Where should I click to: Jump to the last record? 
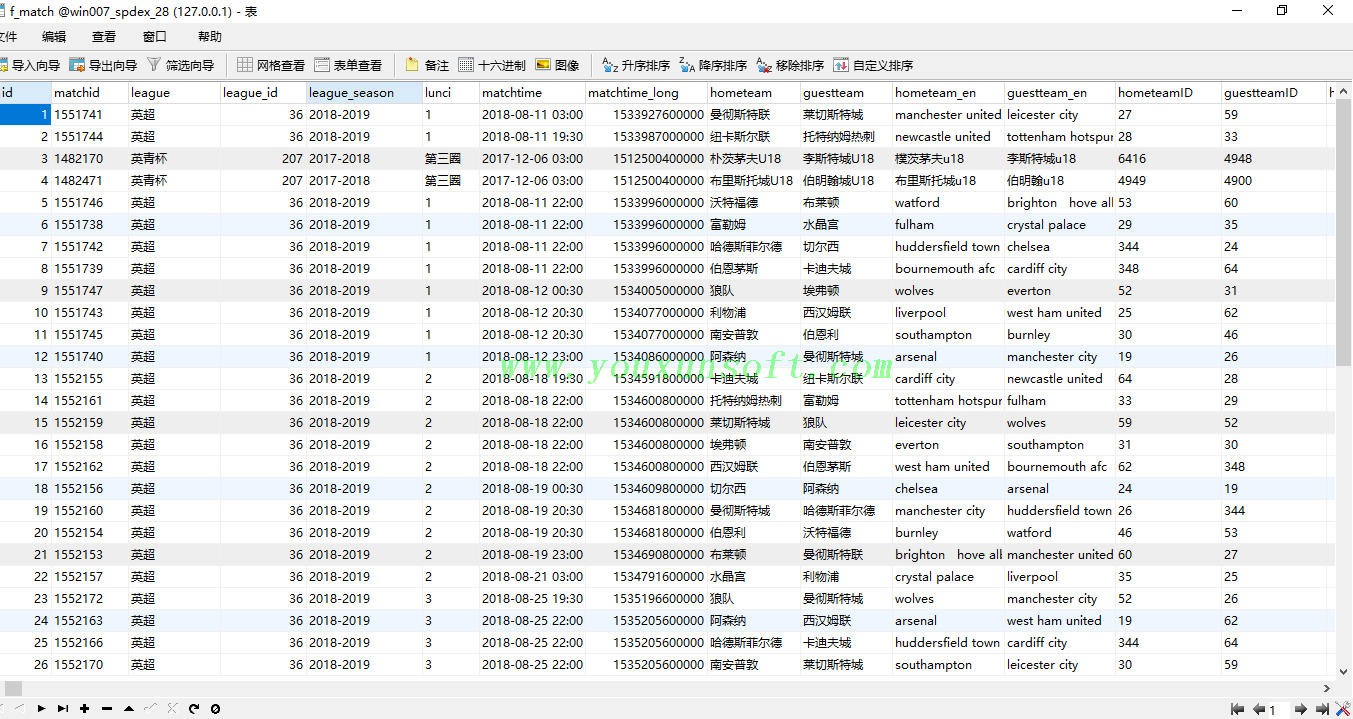point(63,708)
